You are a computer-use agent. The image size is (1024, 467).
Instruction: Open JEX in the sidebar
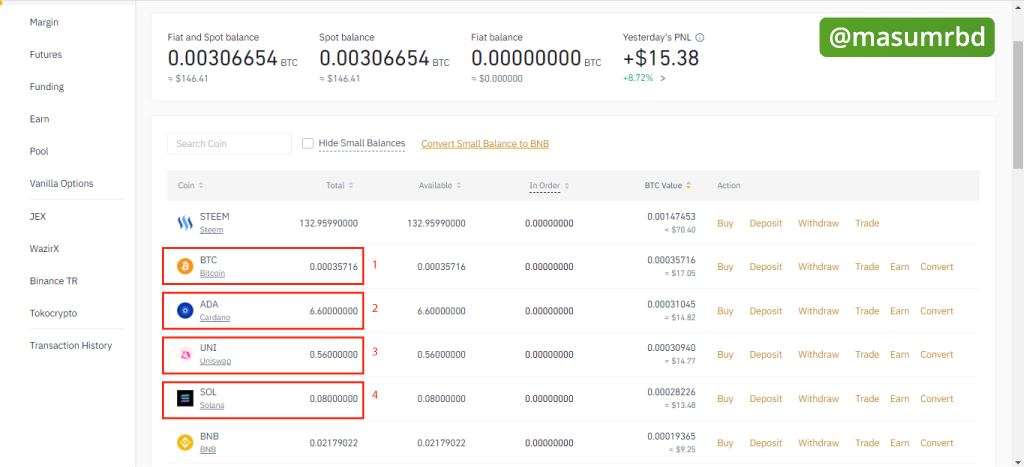[38, 216]
